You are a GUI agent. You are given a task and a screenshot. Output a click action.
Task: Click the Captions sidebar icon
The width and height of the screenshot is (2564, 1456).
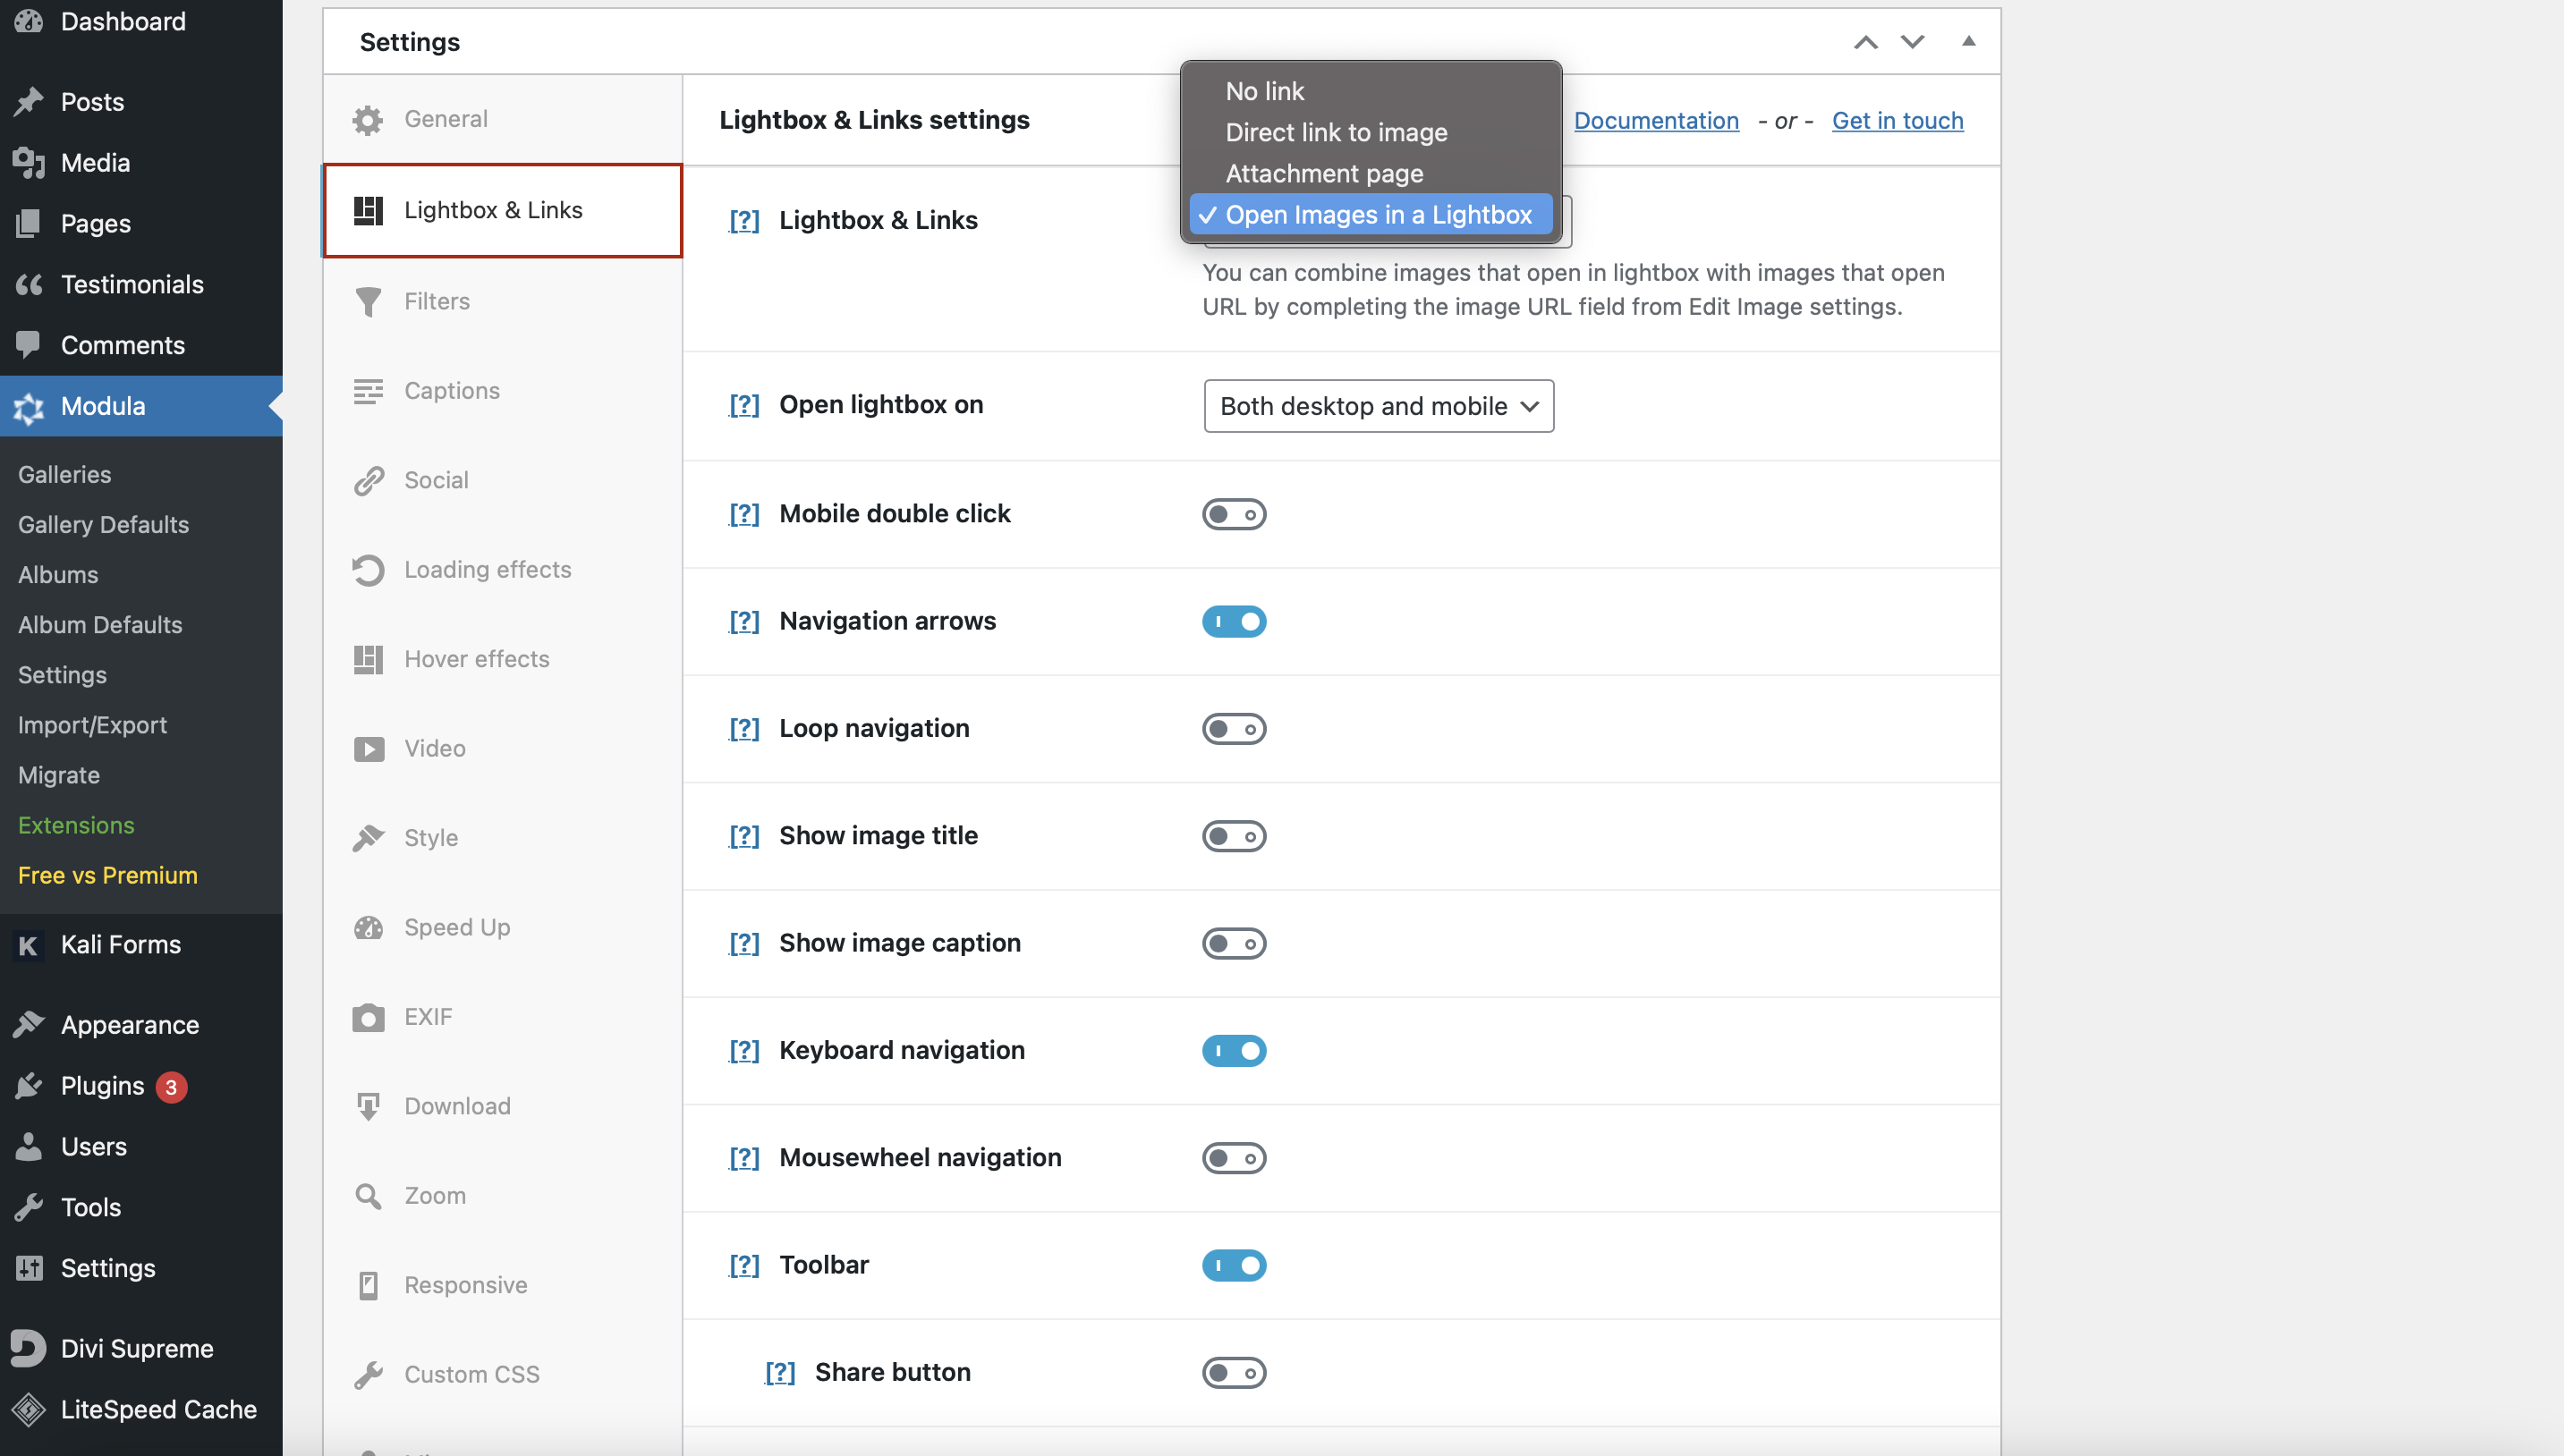click(368, 389)
